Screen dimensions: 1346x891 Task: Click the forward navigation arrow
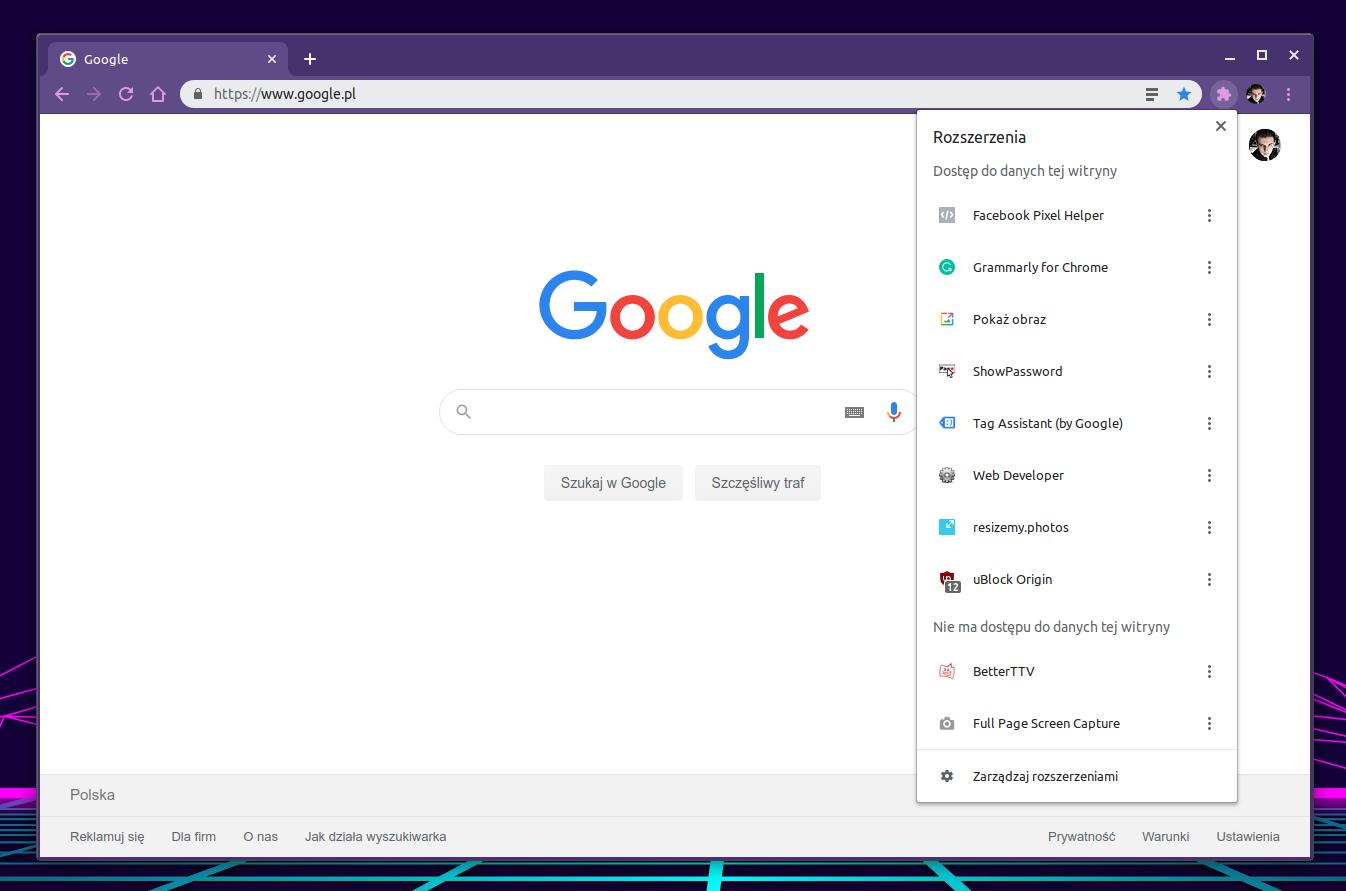[94, 94]
